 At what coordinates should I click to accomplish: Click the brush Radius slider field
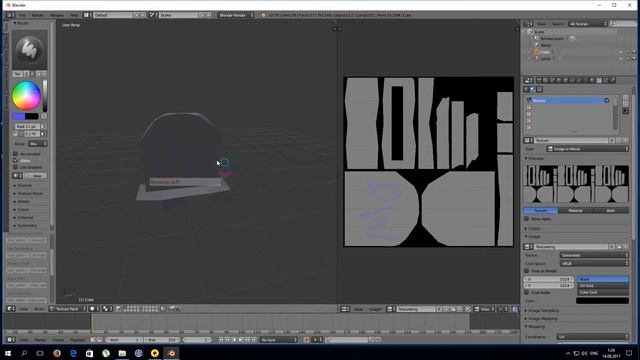[x=27, y=127]
